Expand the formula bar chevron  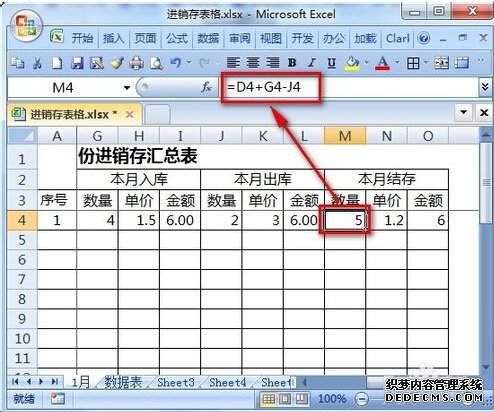click(485, 87)
